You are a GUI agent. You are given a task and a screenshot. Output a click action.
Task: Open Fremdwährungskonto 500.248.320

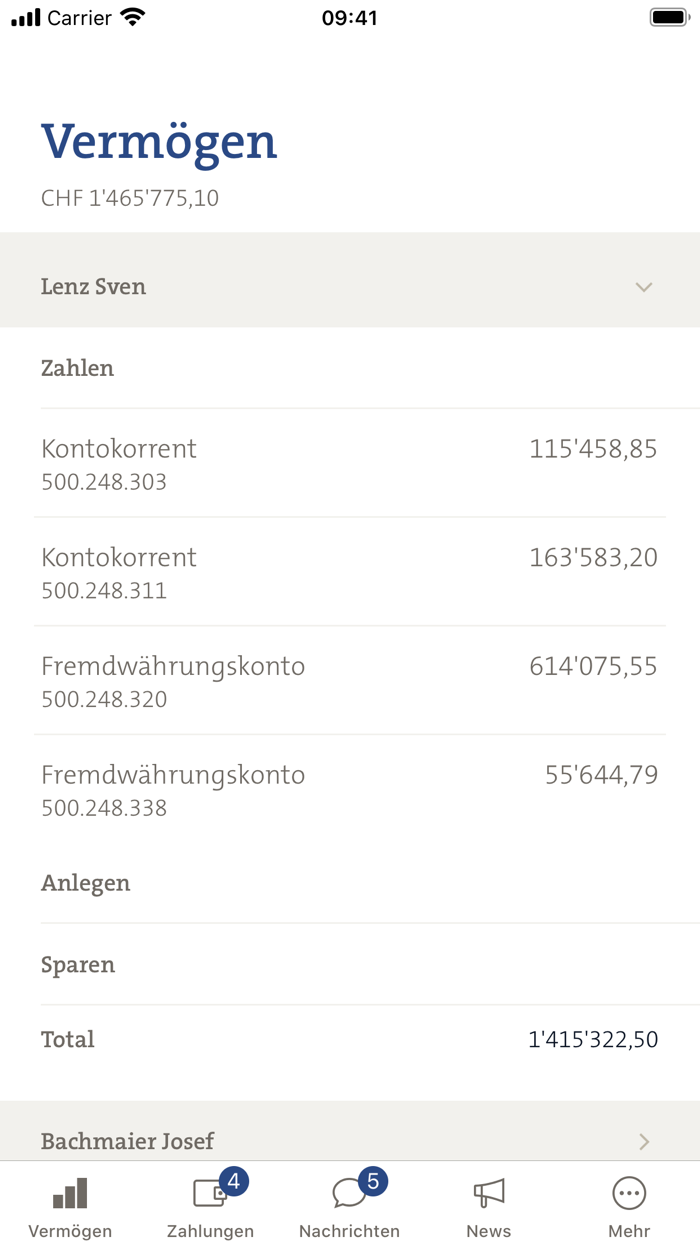[x=350, y=681]
